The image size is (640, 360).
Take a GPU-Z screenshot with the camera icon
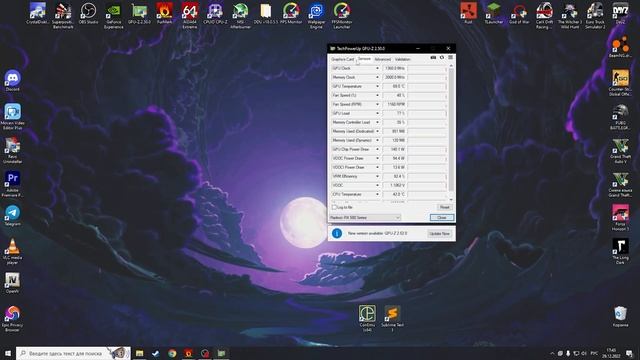pos(433,58)
